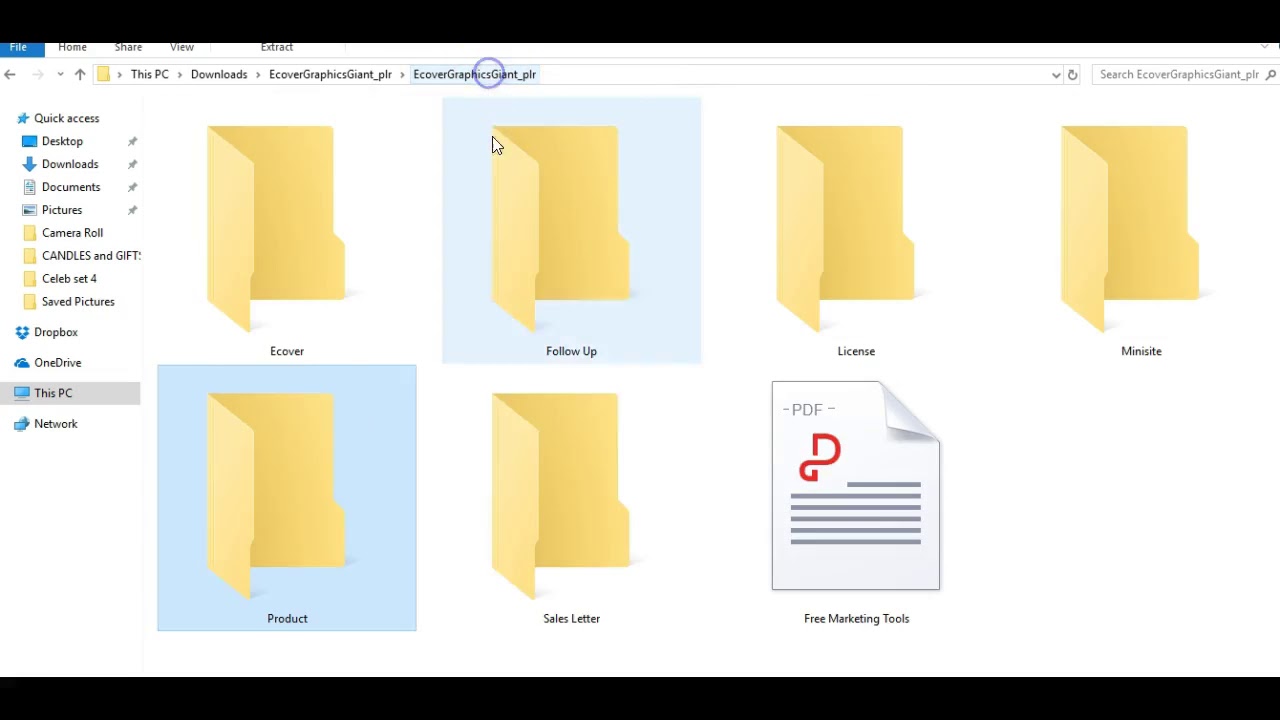Open address bar history dropdown
The width and height of the screenshot is (1280, 720).
tap(1056, 74)
